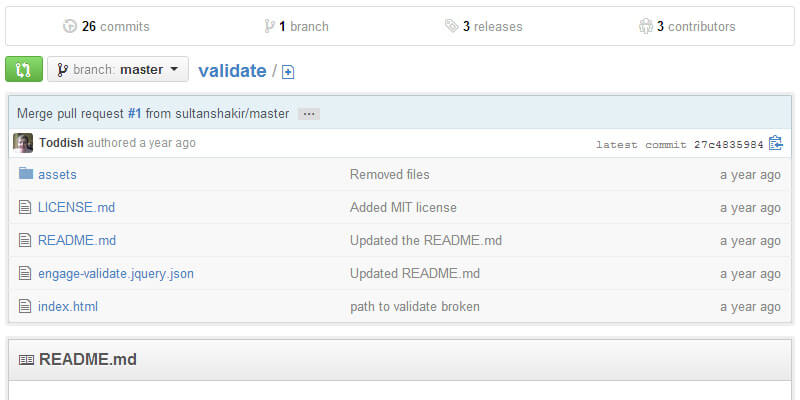Open Toddish's author profile link
This screenshot has height=400, width=800.
point(61,143)
